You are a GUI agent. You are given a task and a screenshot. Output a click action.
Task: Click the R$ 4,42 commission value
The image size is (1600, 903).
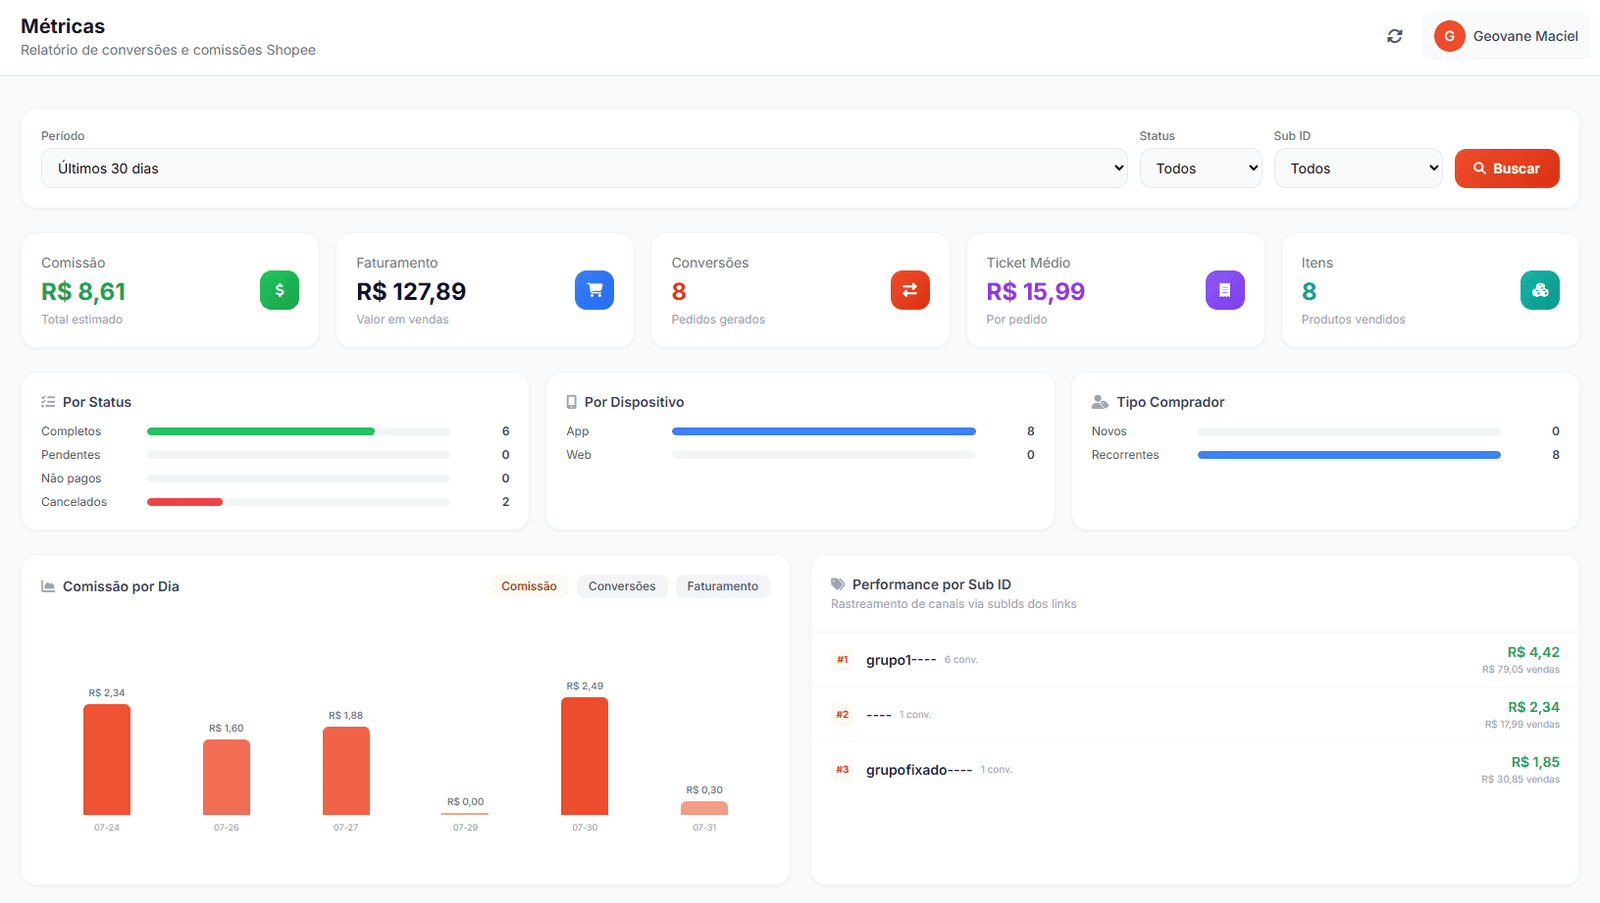[x=1533, y=652]
